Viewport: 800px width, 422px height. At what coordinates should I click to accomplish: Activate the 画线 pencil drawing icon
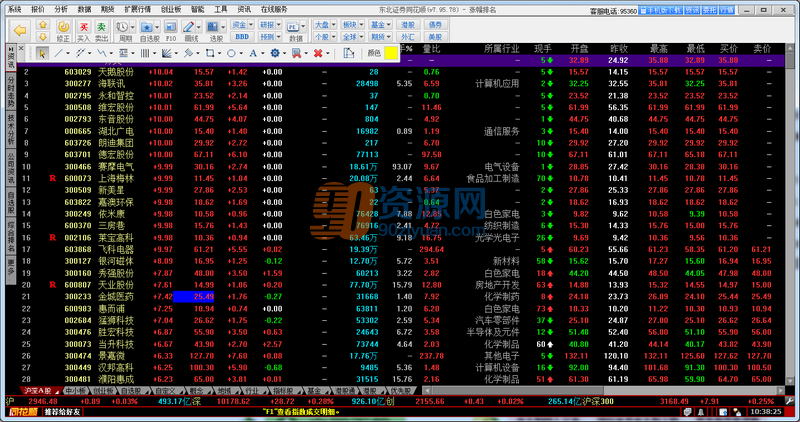tap(189, 27)
